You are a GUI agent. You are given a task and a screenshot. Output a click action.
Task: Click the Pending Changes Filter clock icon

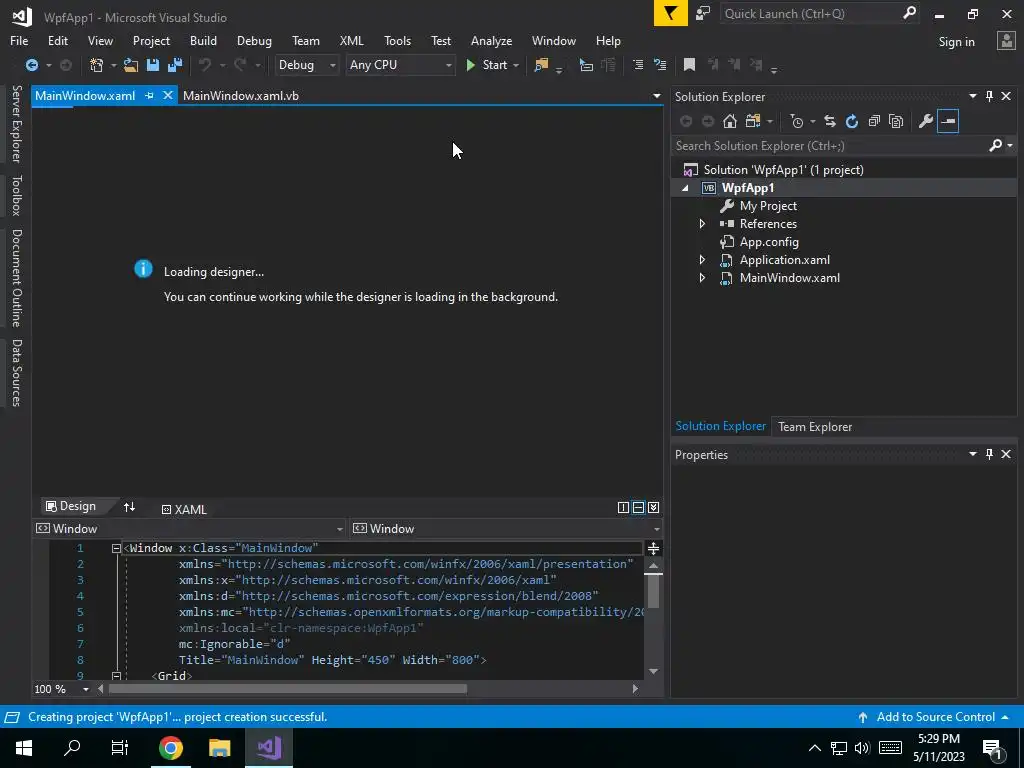click(797, 121)
